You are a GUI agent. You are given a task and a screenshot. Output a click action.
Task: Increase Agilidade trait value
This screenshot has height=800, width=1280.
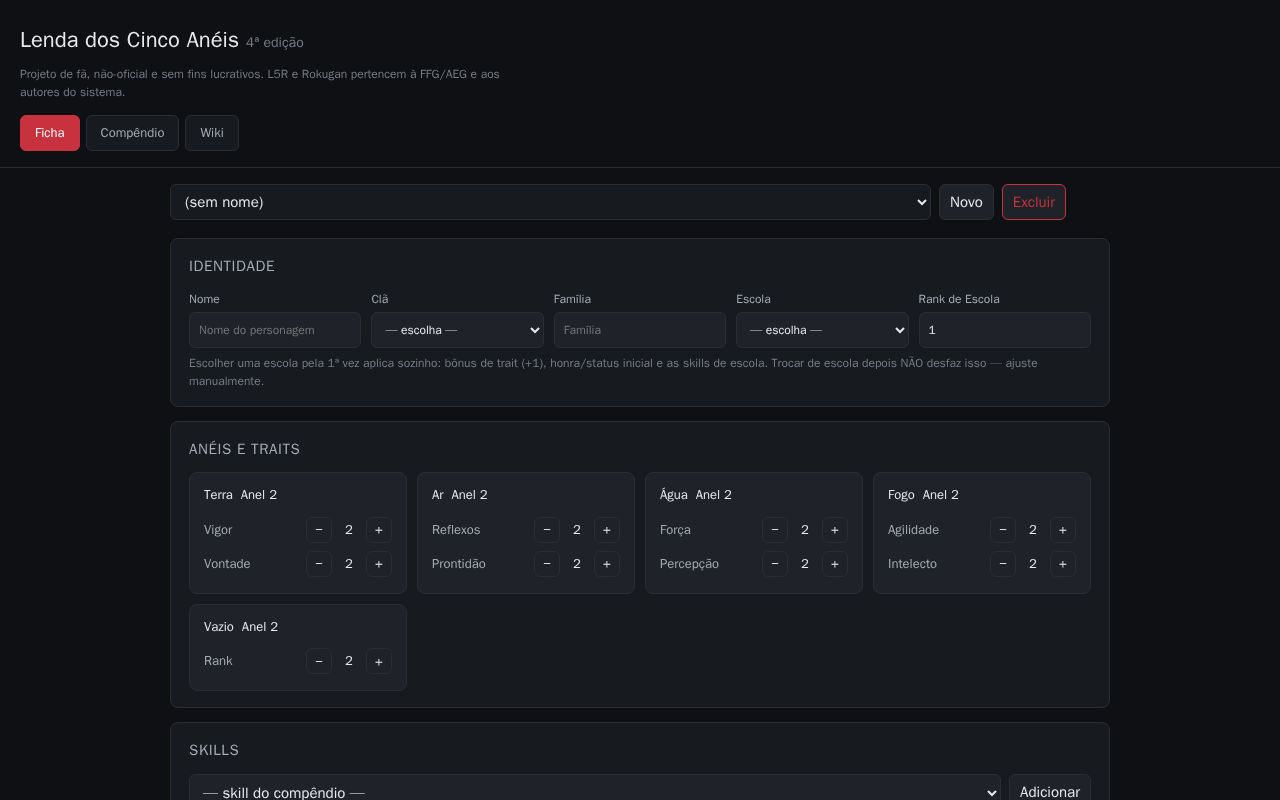(x=1063, y=530)
